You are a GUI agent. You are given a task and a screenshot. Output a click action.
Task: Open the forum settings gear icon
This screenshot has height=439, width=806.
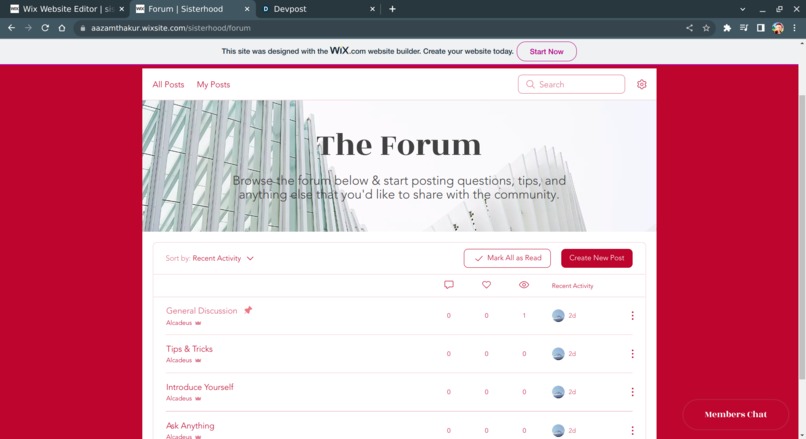642,84
